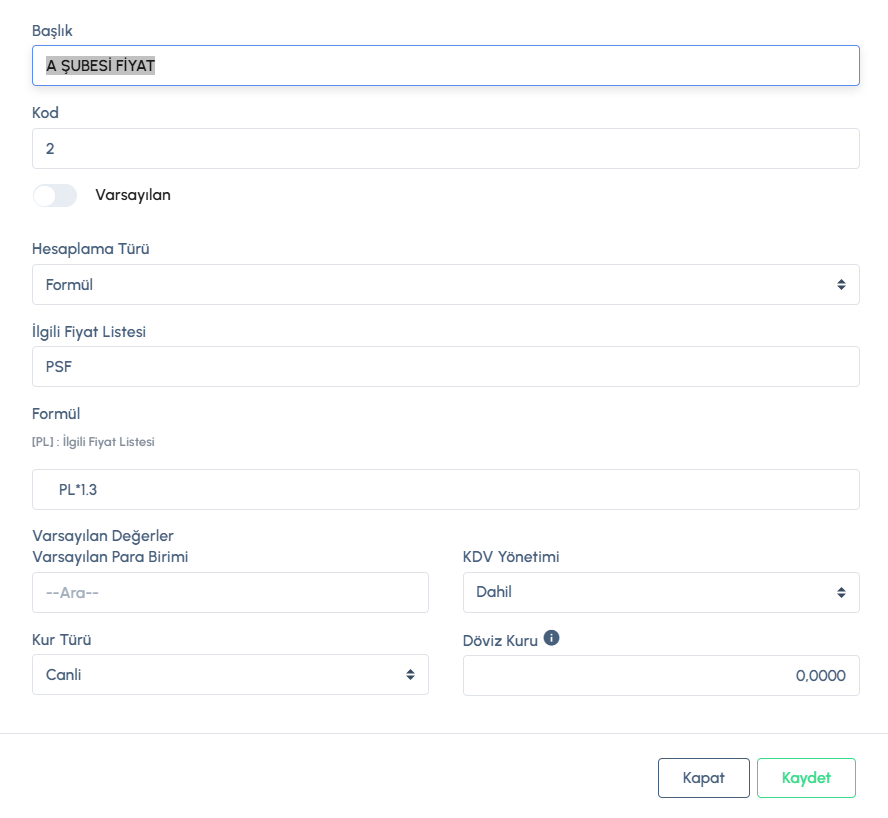This screenshot has height=818, width=888.
Task: Focus the Varsayılan Para Birimi search box
Action: coord(230,593)
